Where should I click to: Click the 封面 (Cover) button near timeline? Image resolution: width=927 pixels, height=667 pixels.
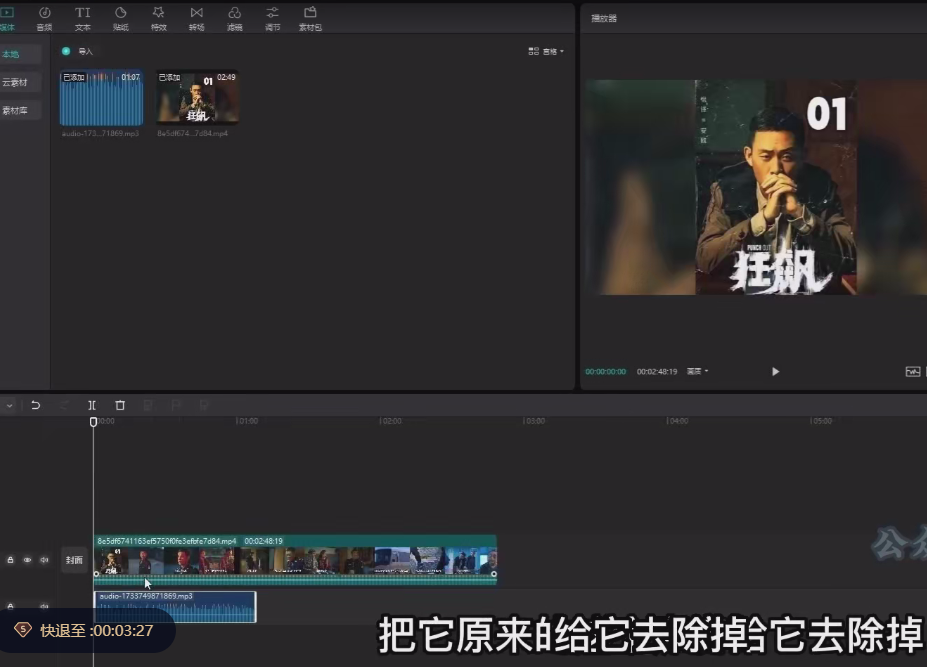[x=74, y=560]
